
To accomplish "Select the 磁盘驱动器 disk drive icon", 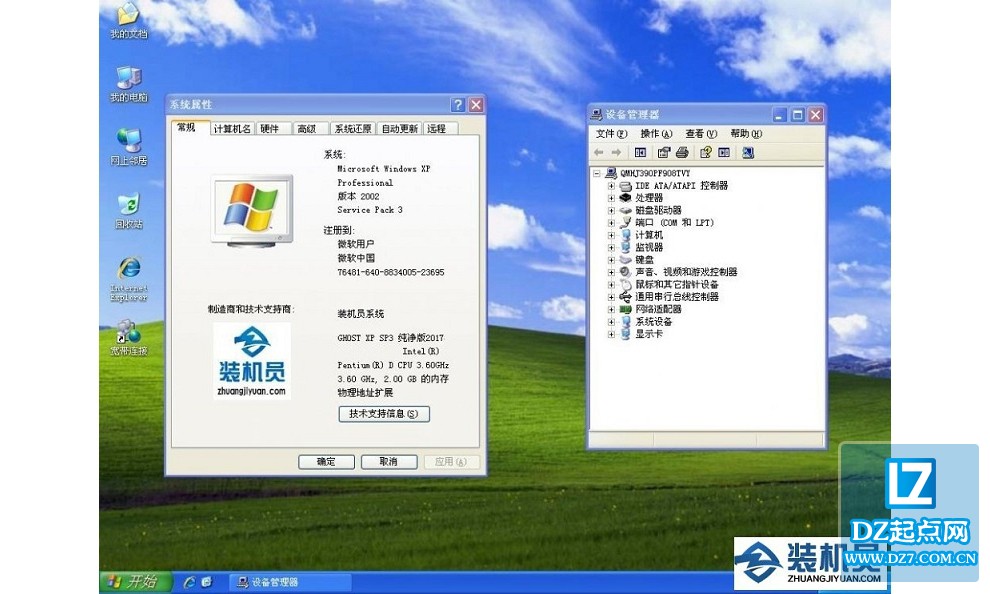I will [x=626, y=210].
